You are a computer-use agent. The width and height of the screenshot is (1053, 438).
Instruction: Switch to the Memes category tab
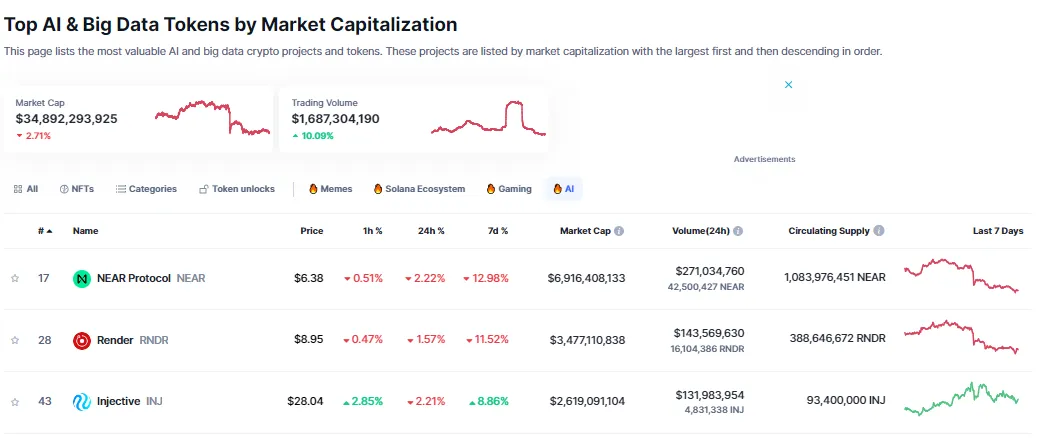[x=330, y=189]
